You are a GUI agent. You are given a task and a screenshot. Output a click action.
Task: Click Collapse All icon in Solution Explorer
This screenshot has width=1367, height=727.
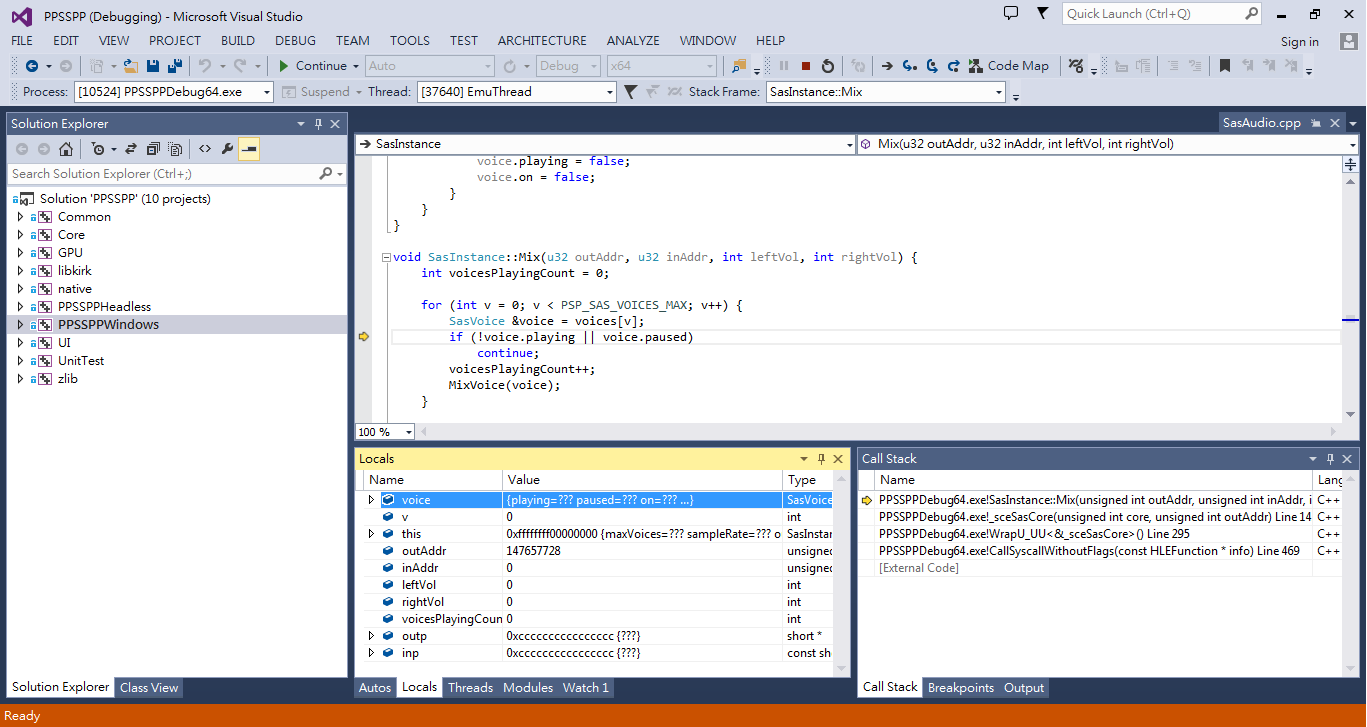click(x=153, y=149)
